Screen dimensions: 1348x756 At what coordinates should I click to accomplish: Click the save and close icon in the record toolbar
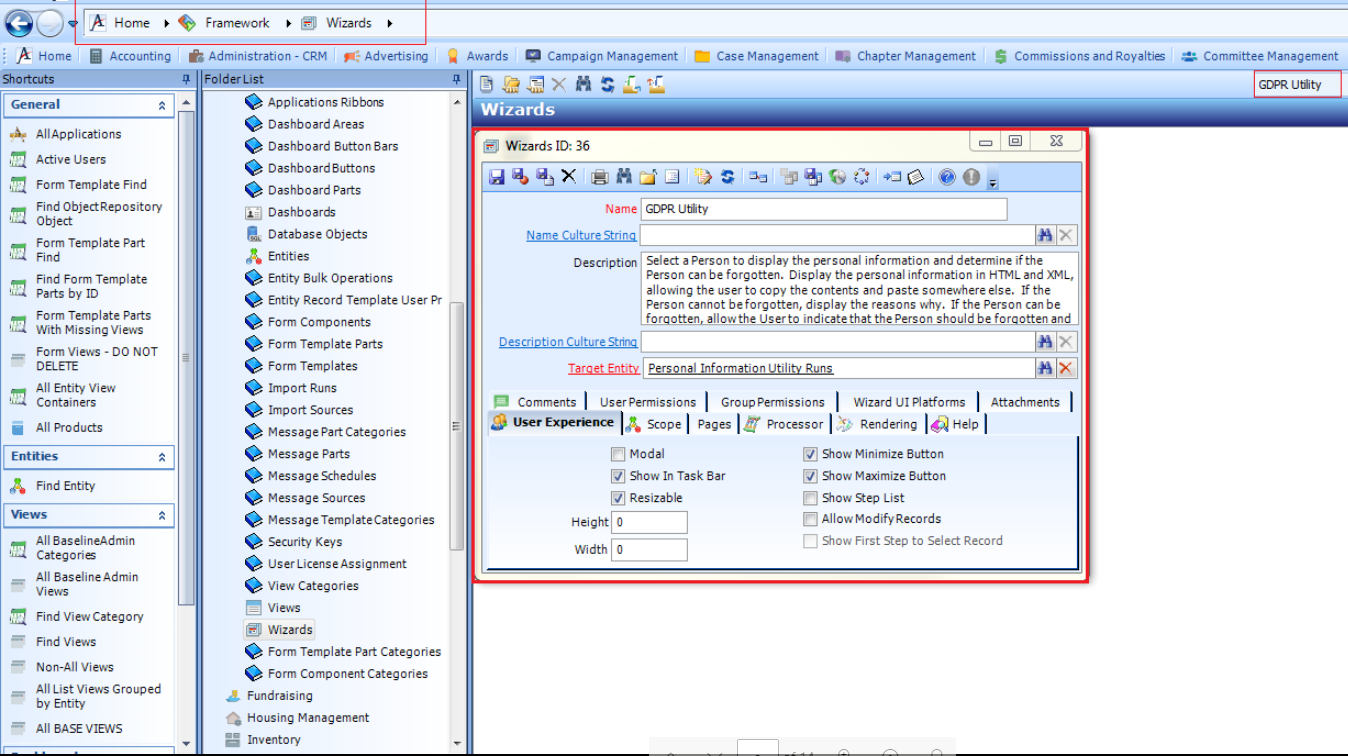tap(520, 177)
